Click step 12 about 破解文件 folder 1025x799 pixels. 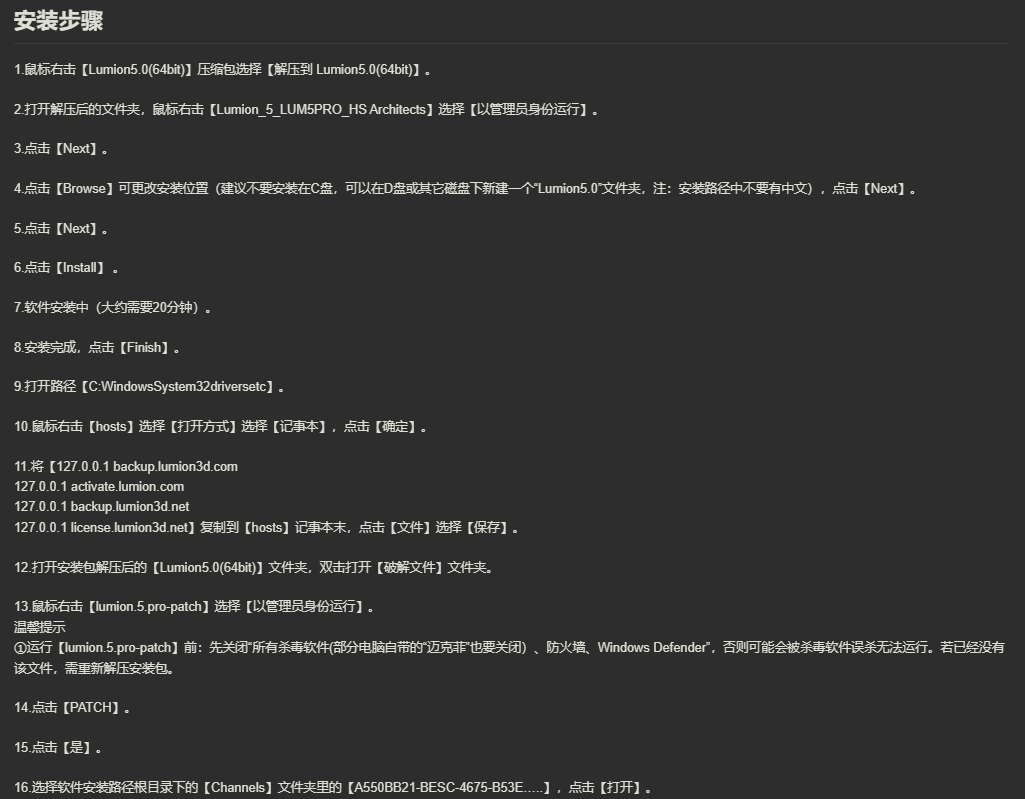pyautogui.click(x=254, y=568)
